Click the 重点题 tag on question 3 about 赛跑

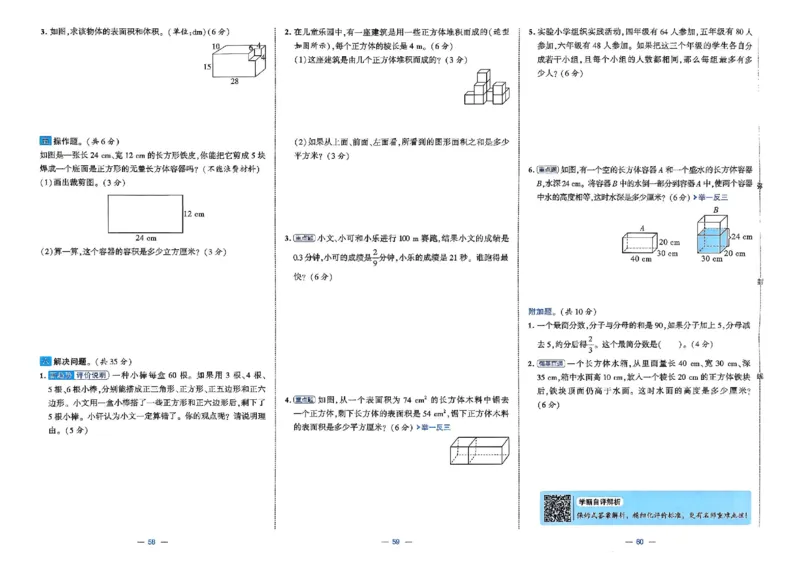tap(304, 238)
